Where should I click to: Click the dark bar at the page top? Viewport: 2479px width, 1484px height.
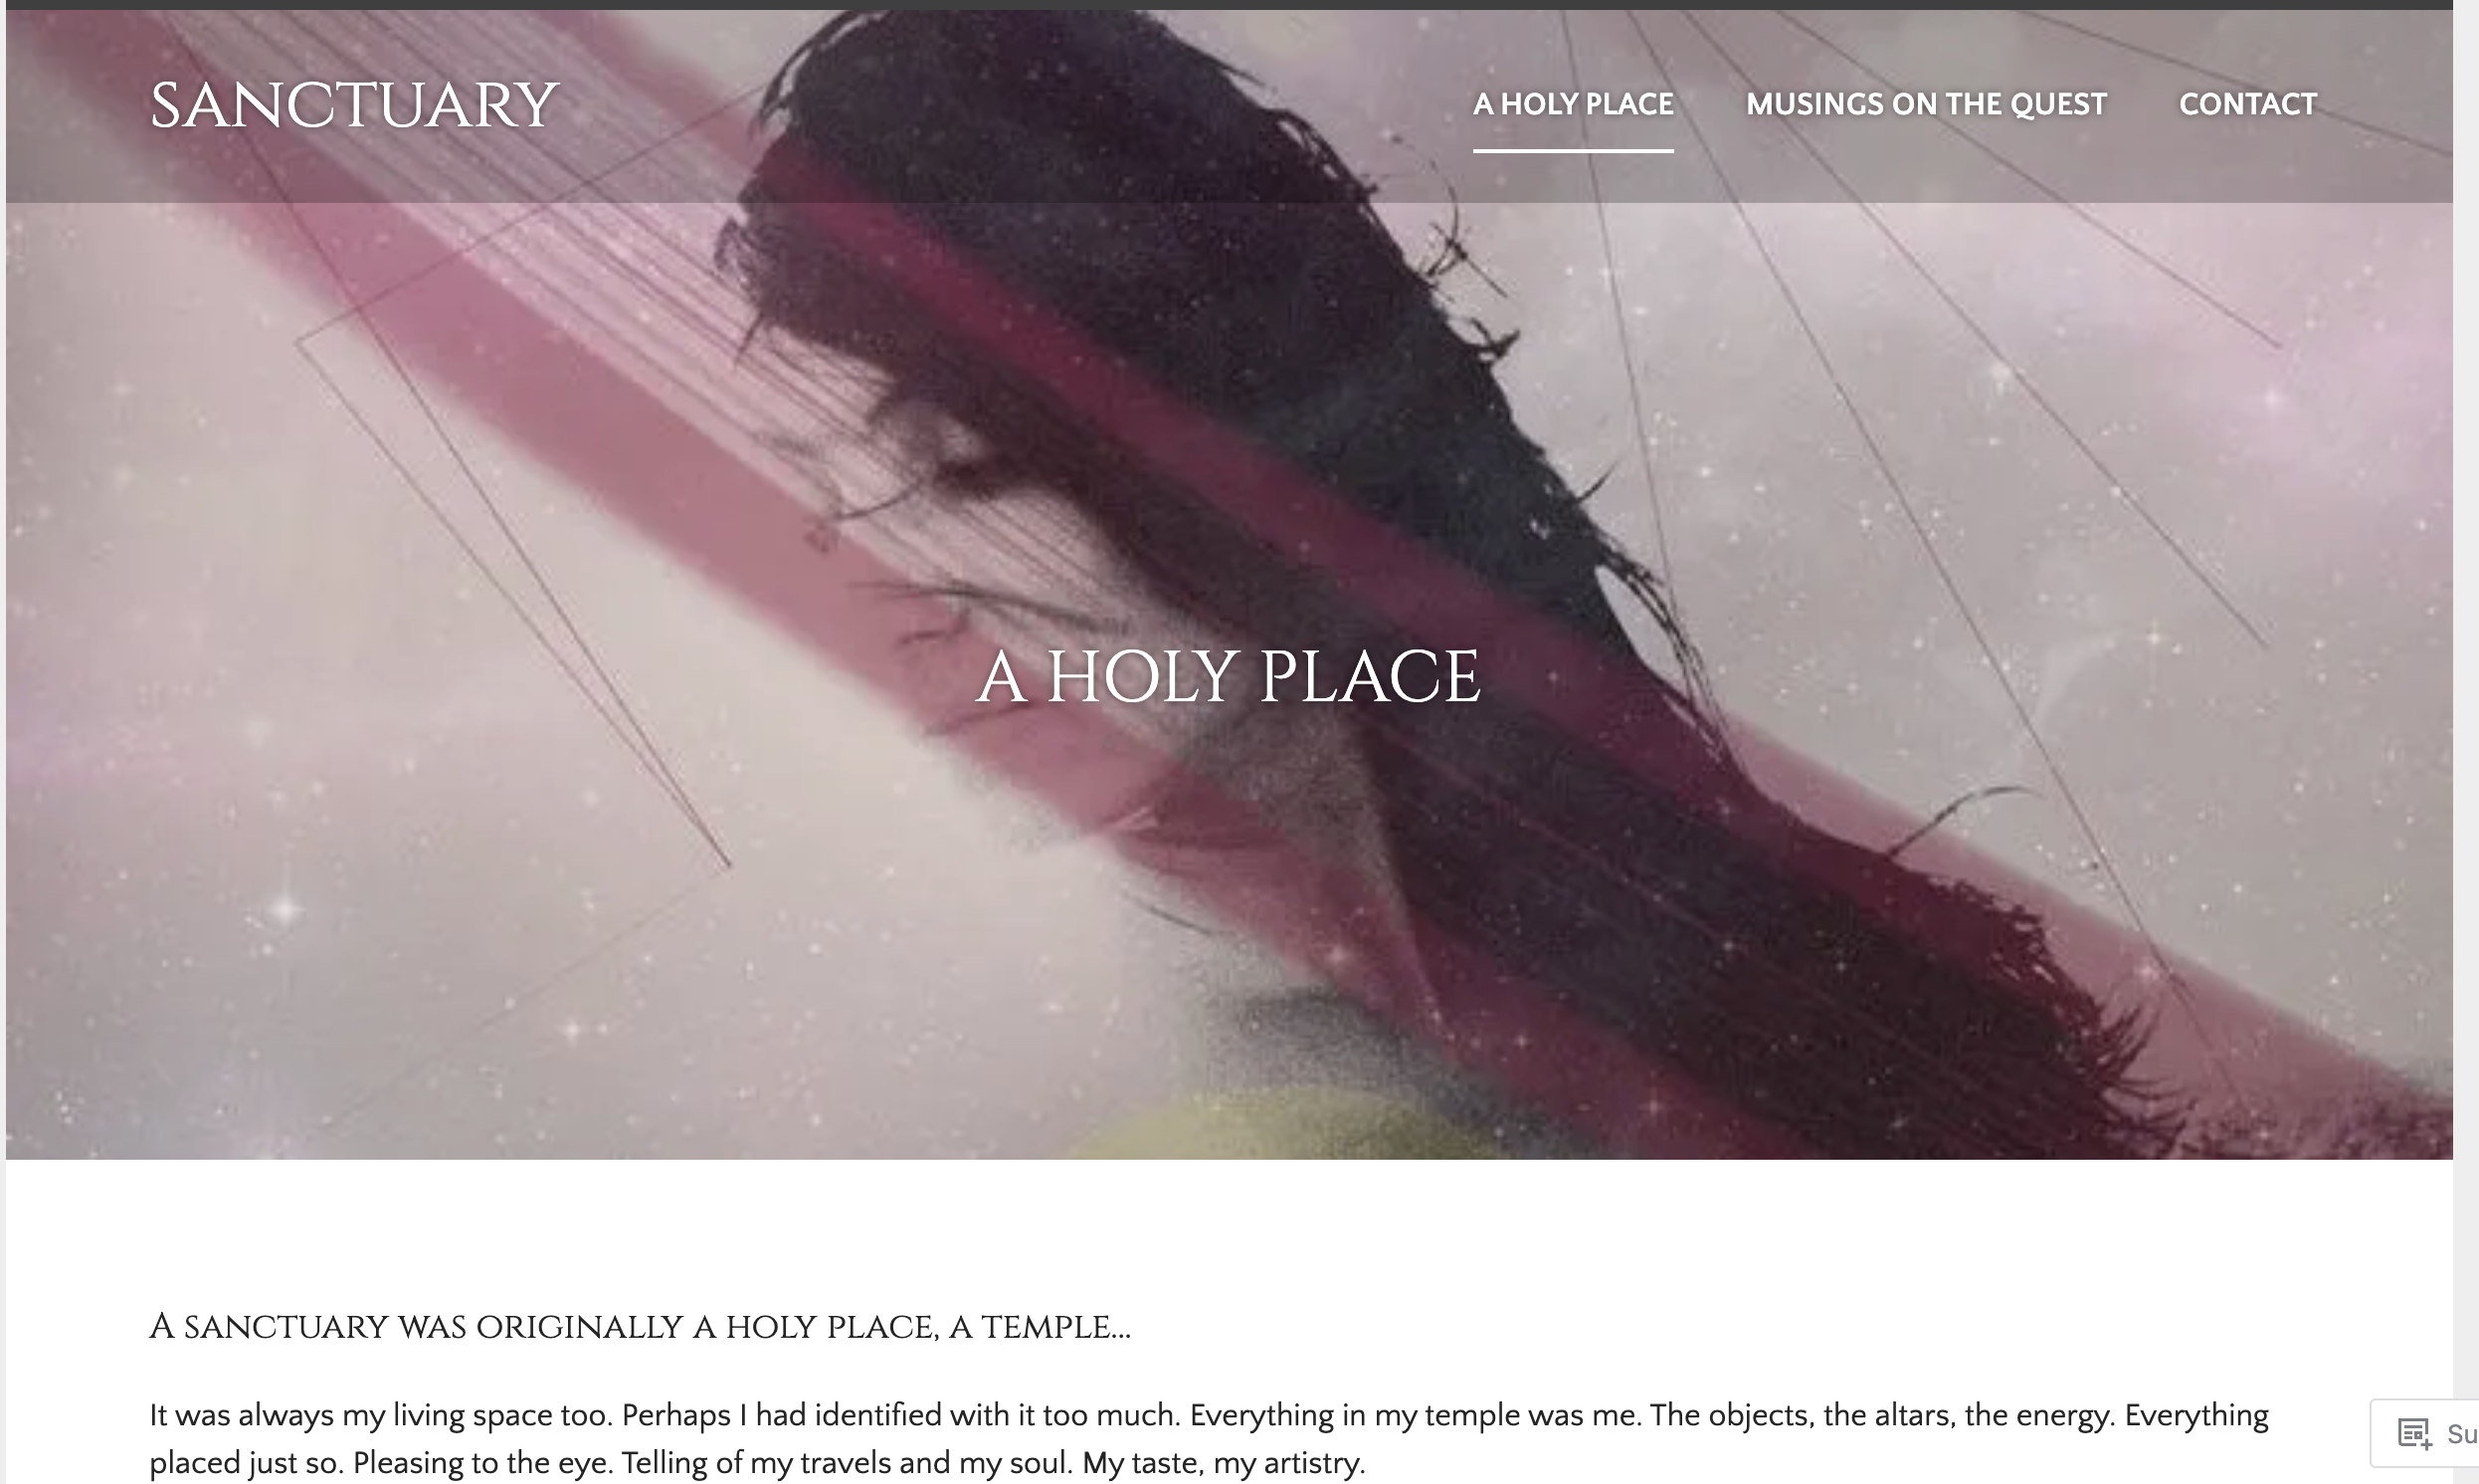pos(1229,4)
